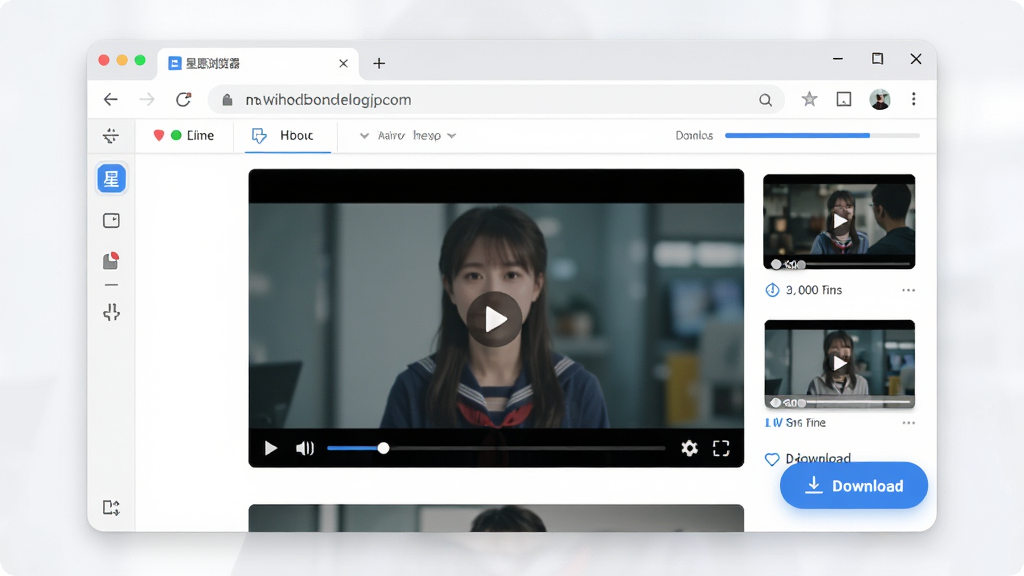1024x576 pixels.
Task: Expand the Aairv hesp dropdown arrow on right
Action: 452,136
